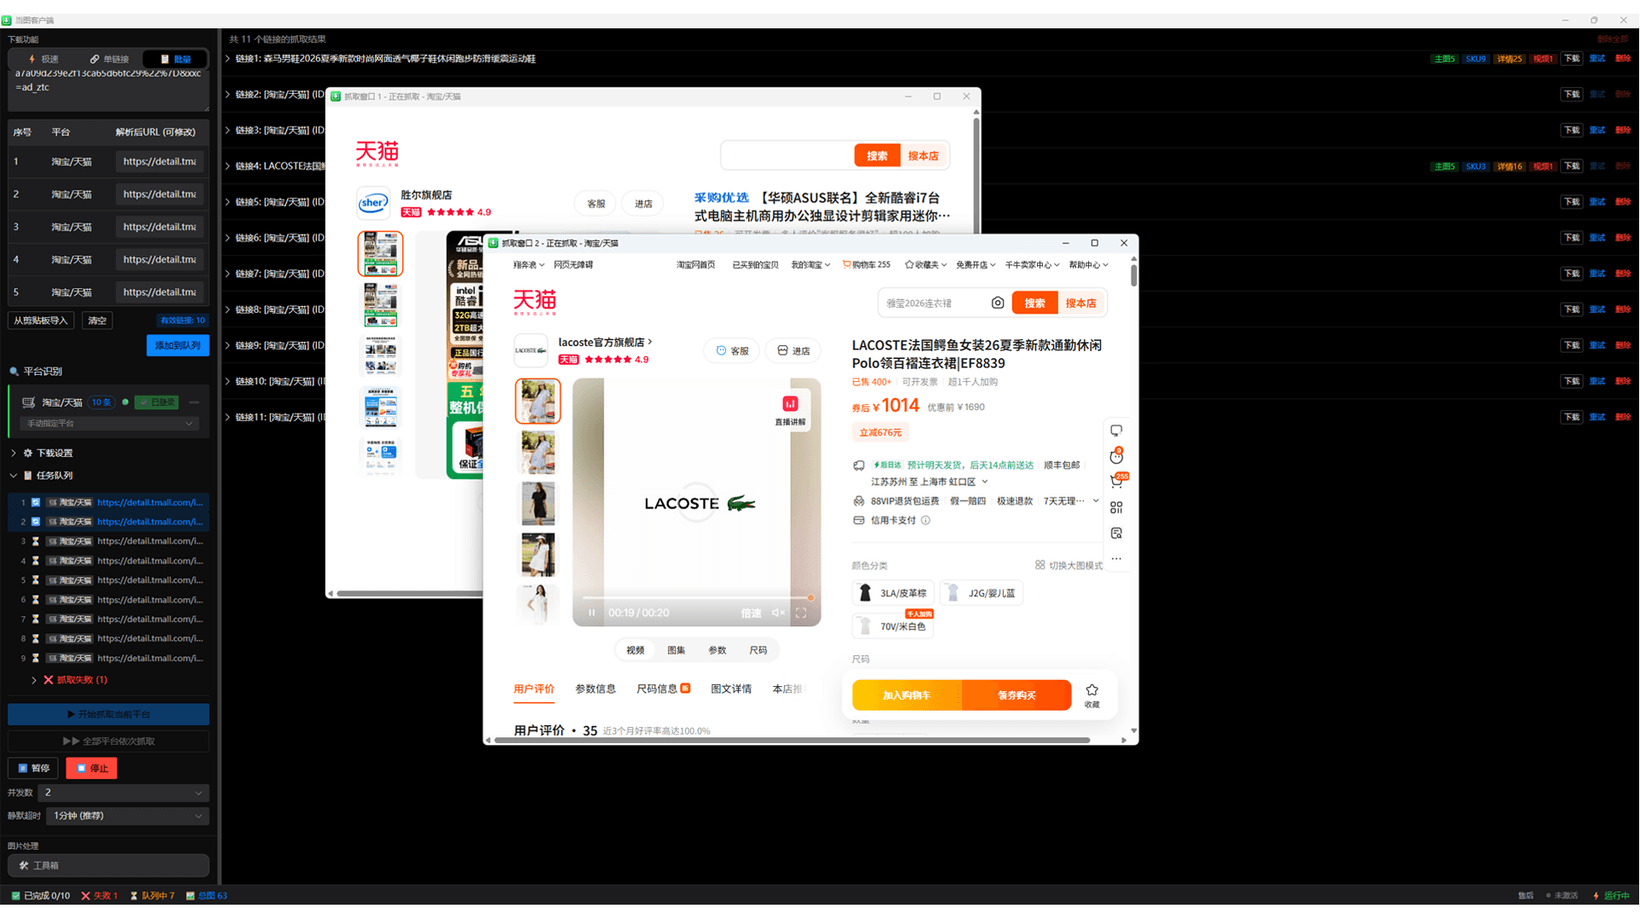1640x922 pixels.
Task: Select the black dress thumbnail
Action: pos(538,503)
